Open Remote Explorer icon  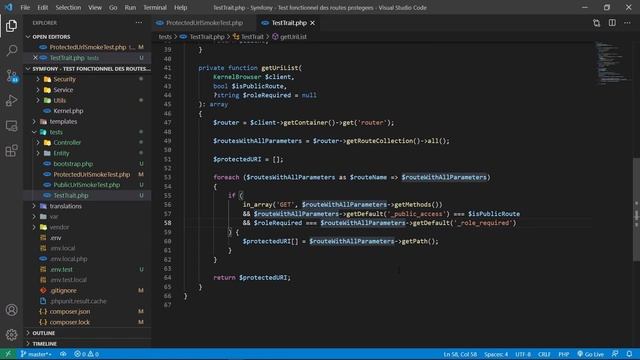[11, 126]
